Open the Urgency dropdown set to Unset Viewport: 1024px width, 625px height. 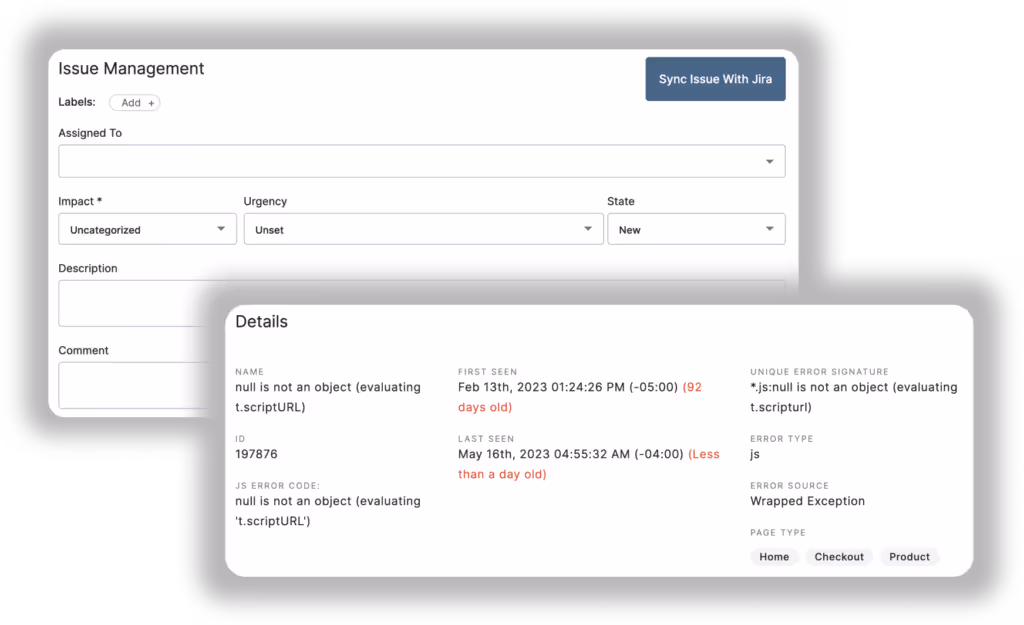423,229
